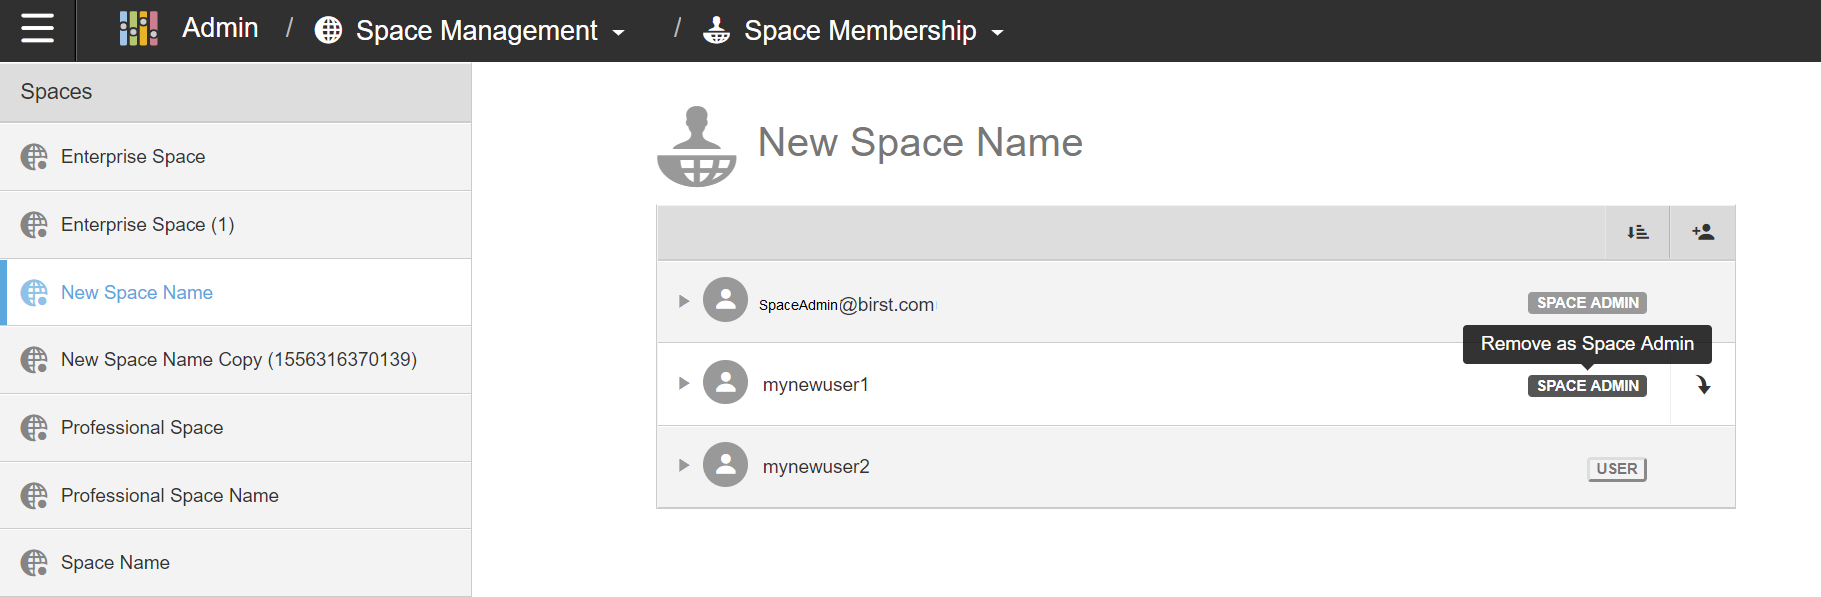Click the Admin breadcrumb link
This screenshot has height=597, width=1821.
coord(220,28)
